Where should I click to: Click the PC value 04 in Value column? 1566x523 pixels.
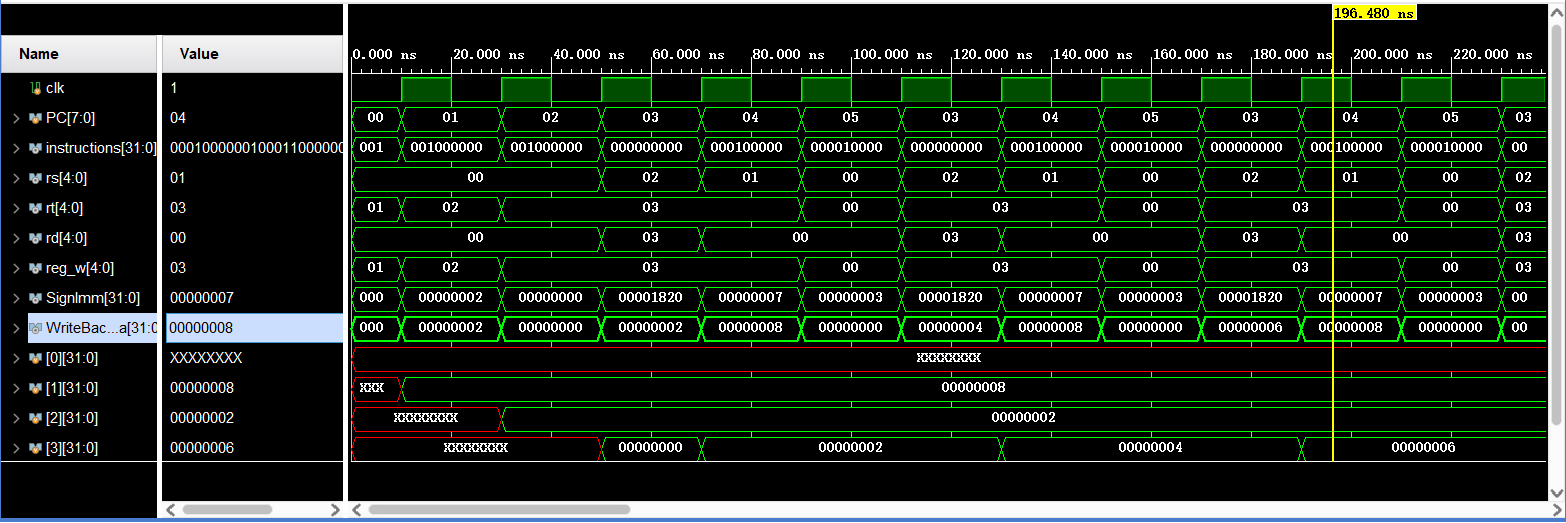178,118
